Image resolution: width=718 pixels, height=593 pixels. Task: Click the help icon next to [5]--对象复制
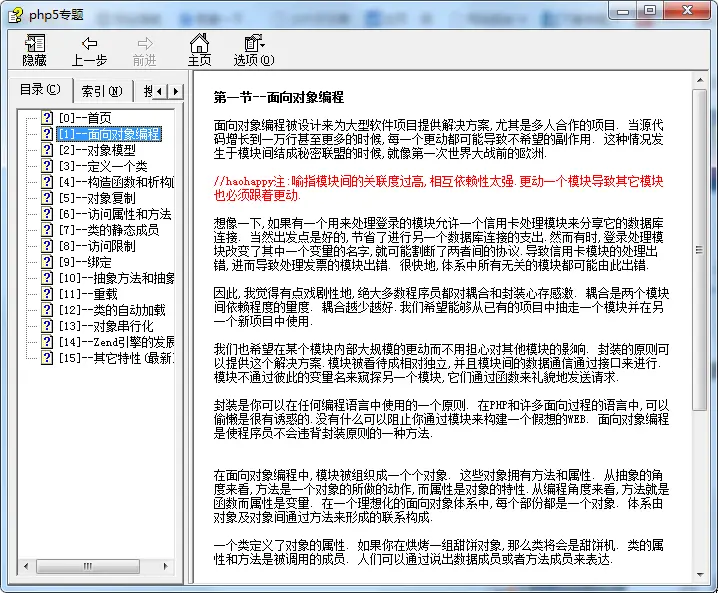tap(47, 198)
